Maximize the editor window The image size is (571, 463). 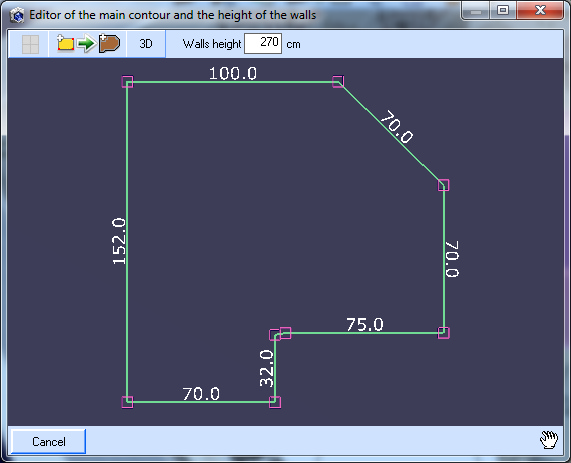pyautogui.click(x=503, y=10)
